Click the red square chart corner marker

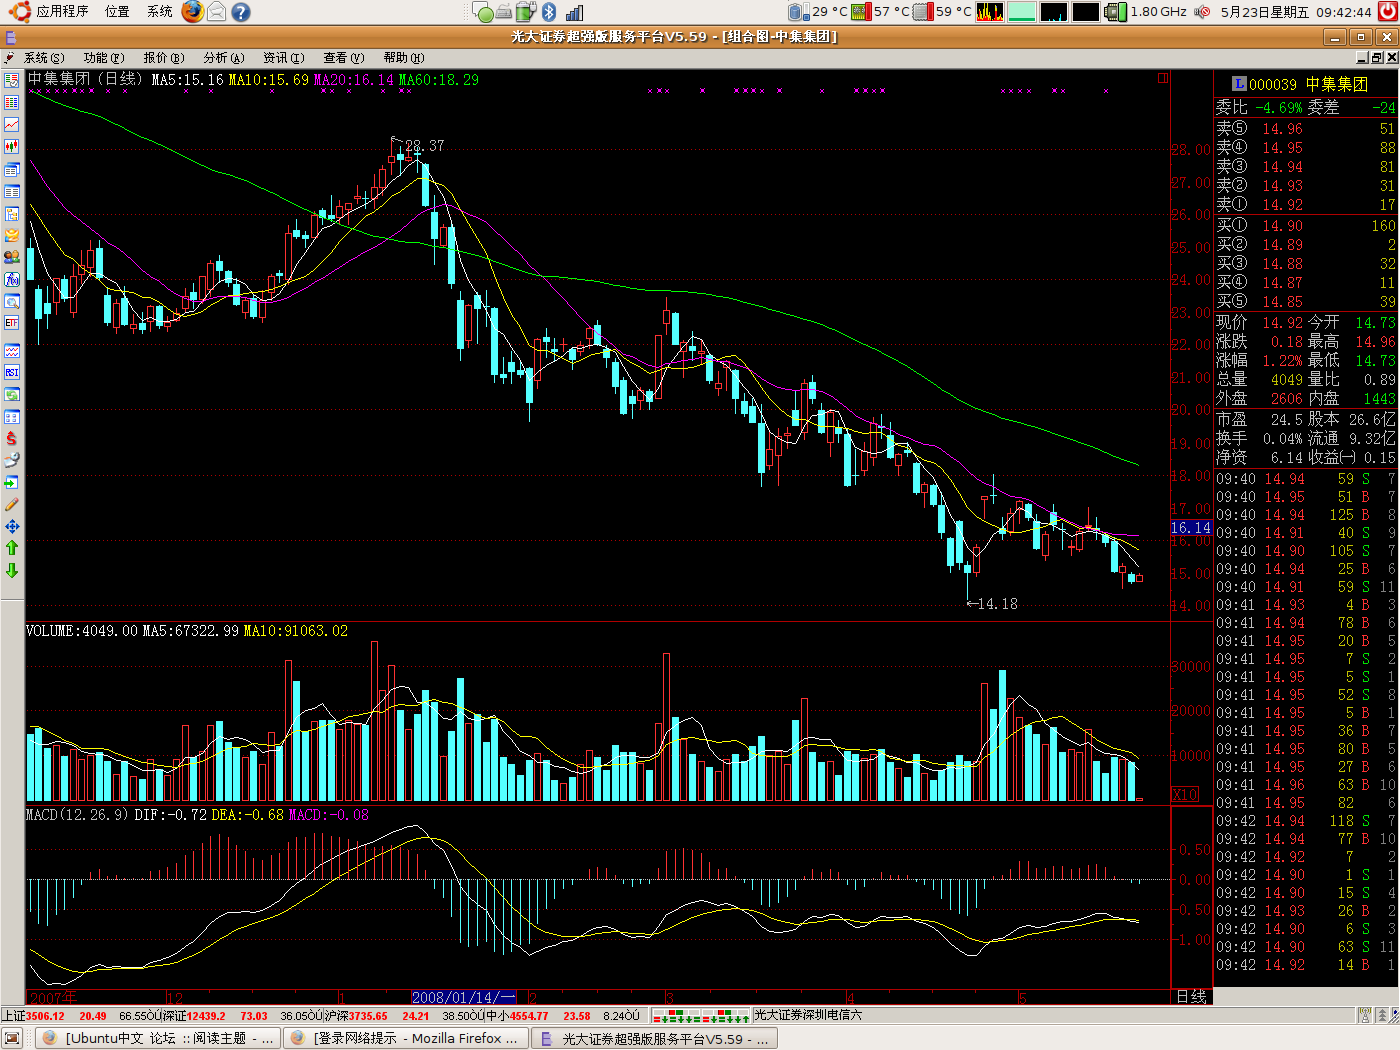click(1163, 77)
